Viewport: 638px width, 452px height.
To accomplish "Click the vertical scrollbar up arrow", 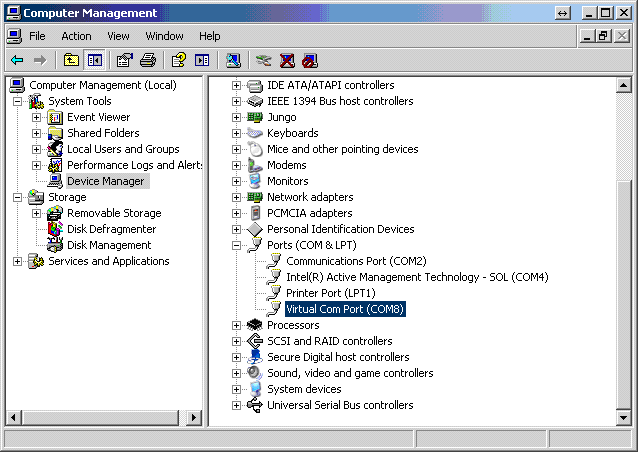I will pyautogui.click(x=624, y=85).
